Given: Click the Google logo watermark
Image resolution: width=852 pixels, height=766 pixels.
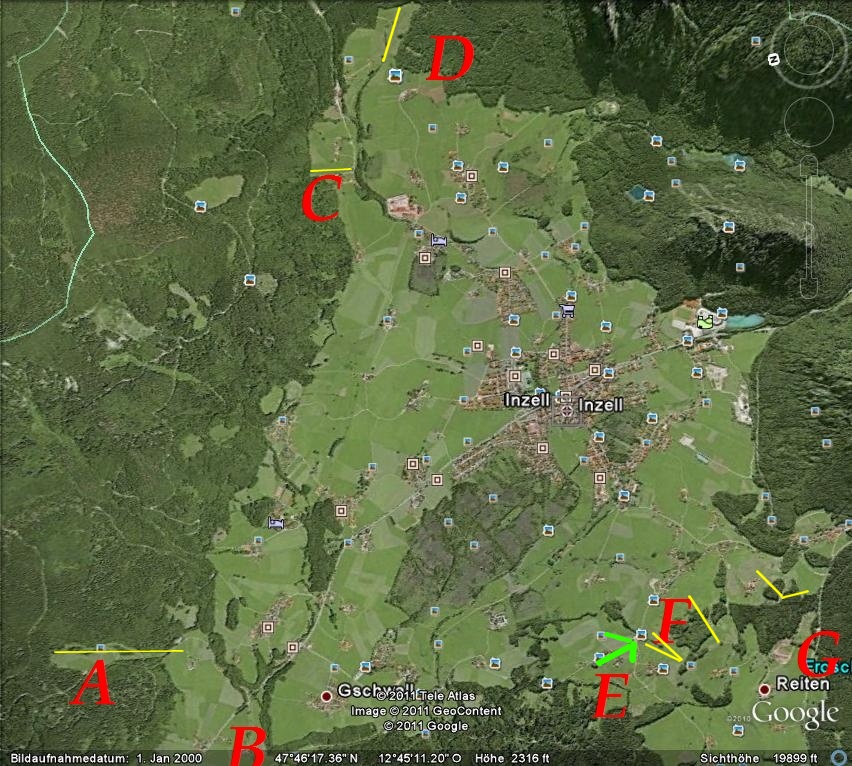Looking at the screenshot, I should point(794,714).
